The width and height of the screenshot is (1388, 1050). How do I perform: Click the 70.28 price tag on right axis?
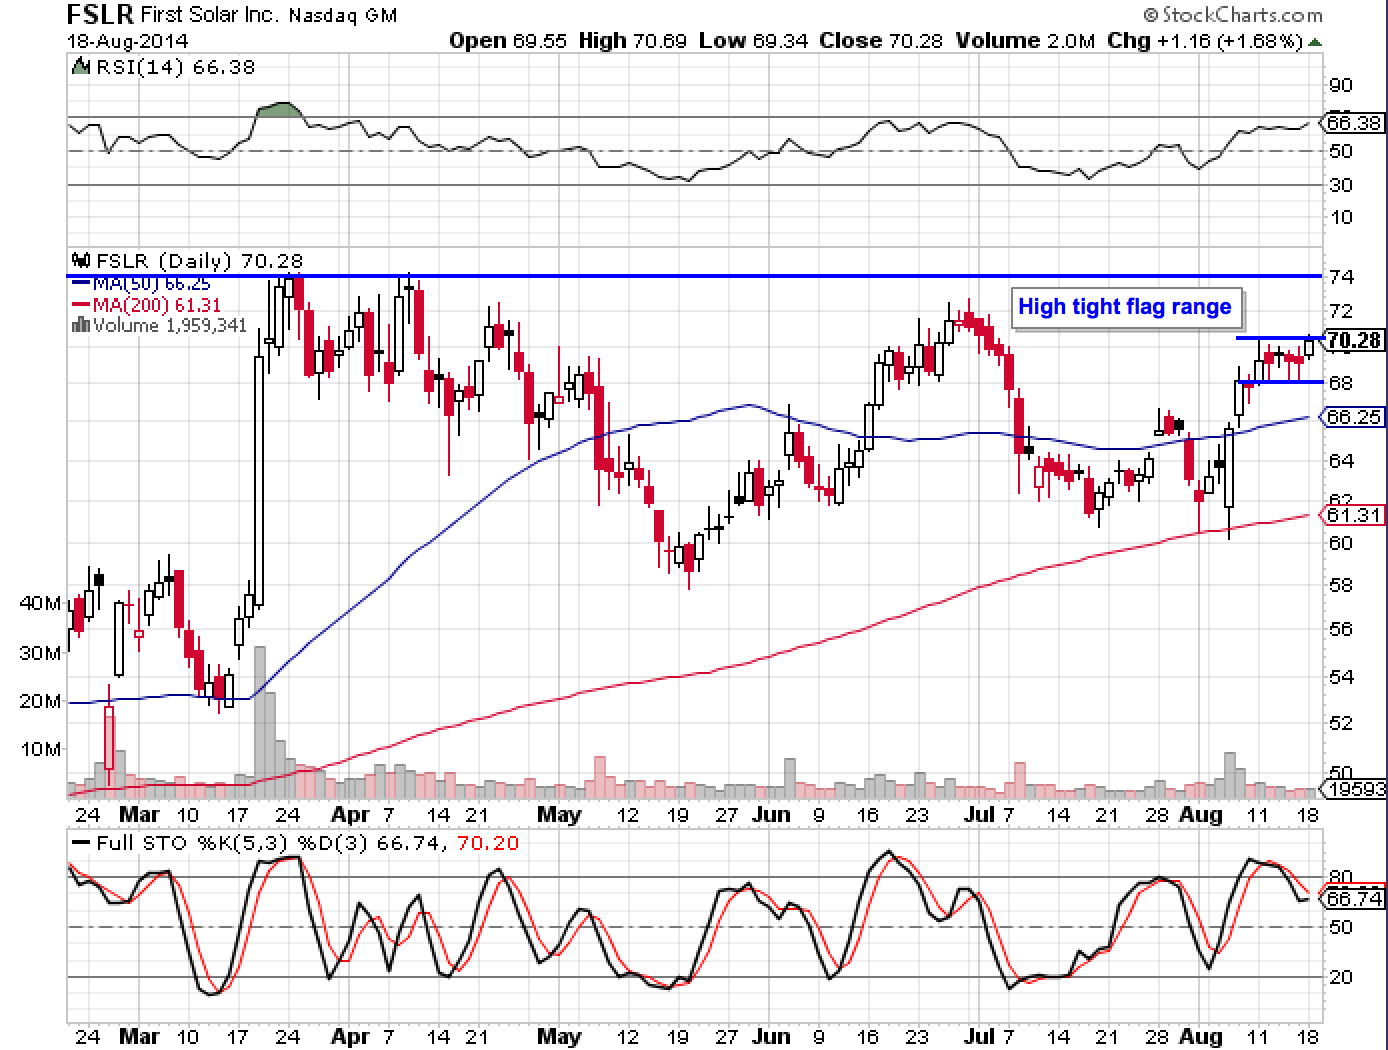click(x=1354, y=340)
